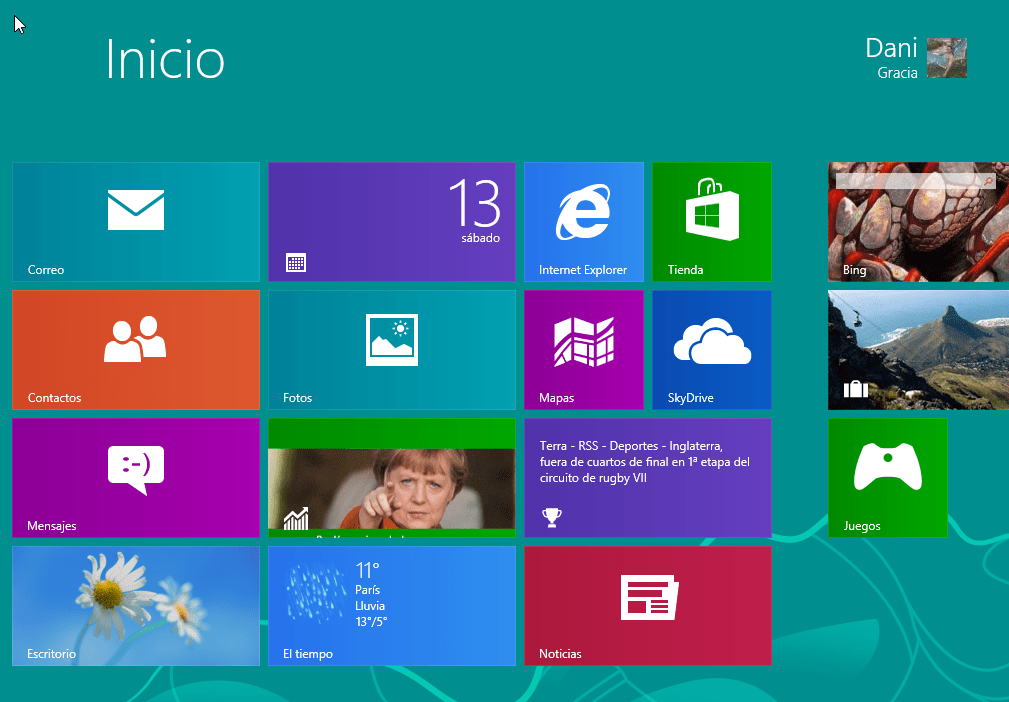Screen dimensions: 1009x702
Task: Open the finance tile with Merkel photo
Action: tap(392, 478)
